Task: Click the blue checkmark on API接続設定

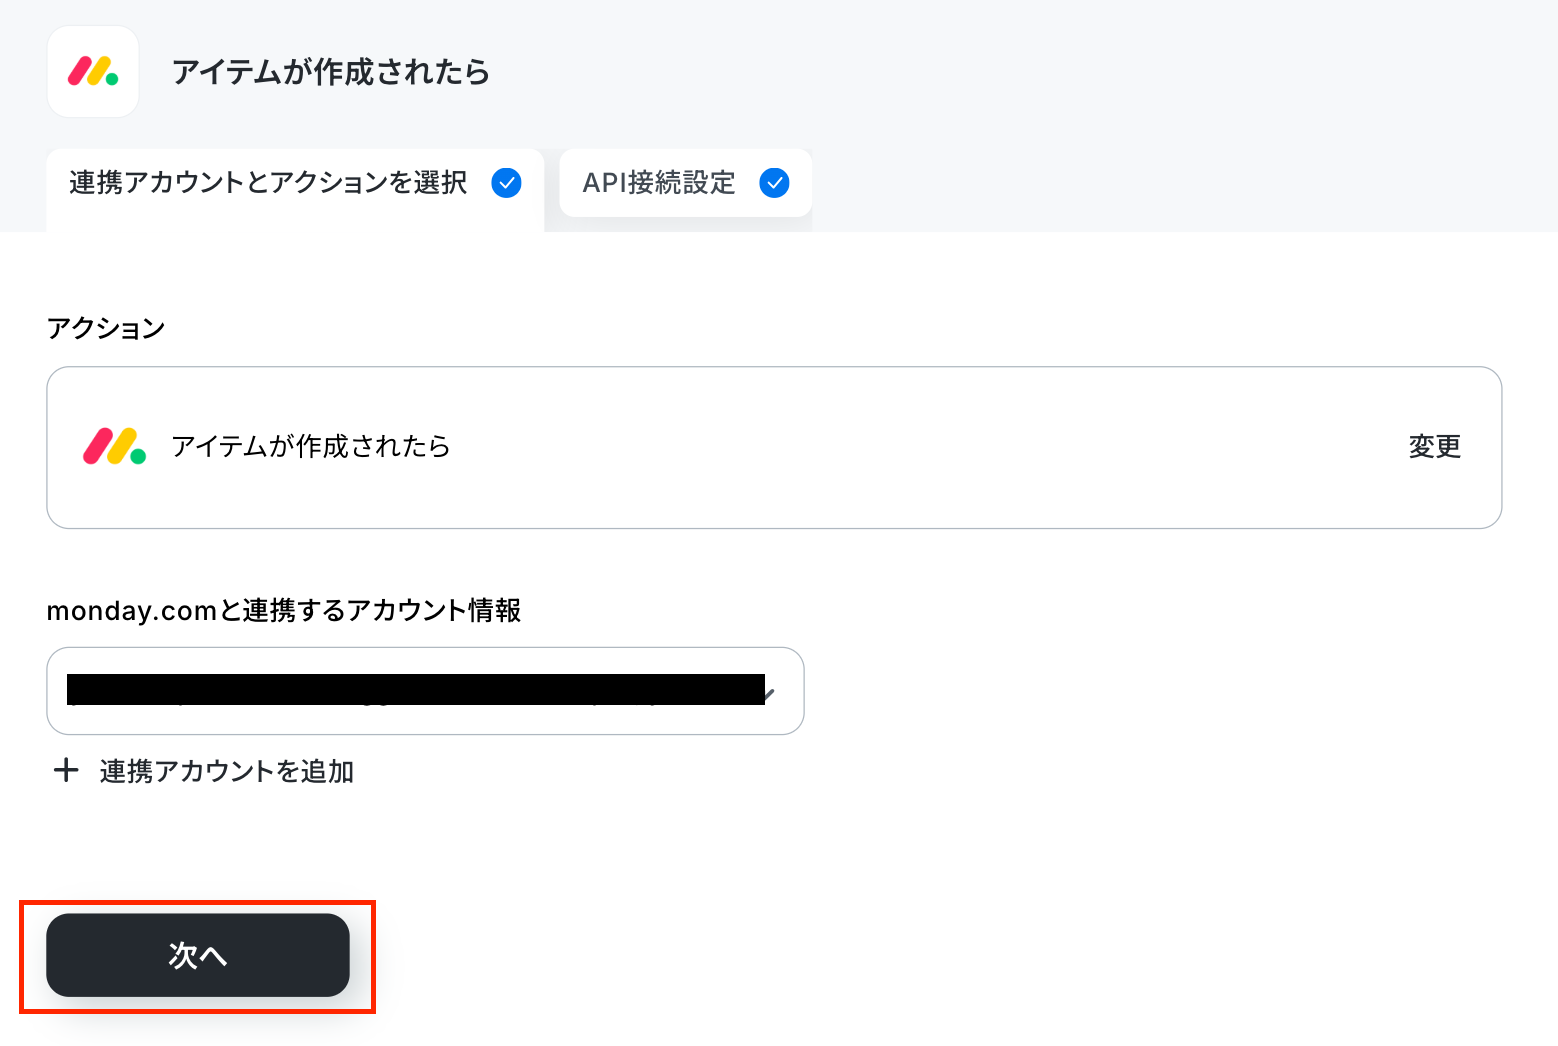Action: click(775, 183)
